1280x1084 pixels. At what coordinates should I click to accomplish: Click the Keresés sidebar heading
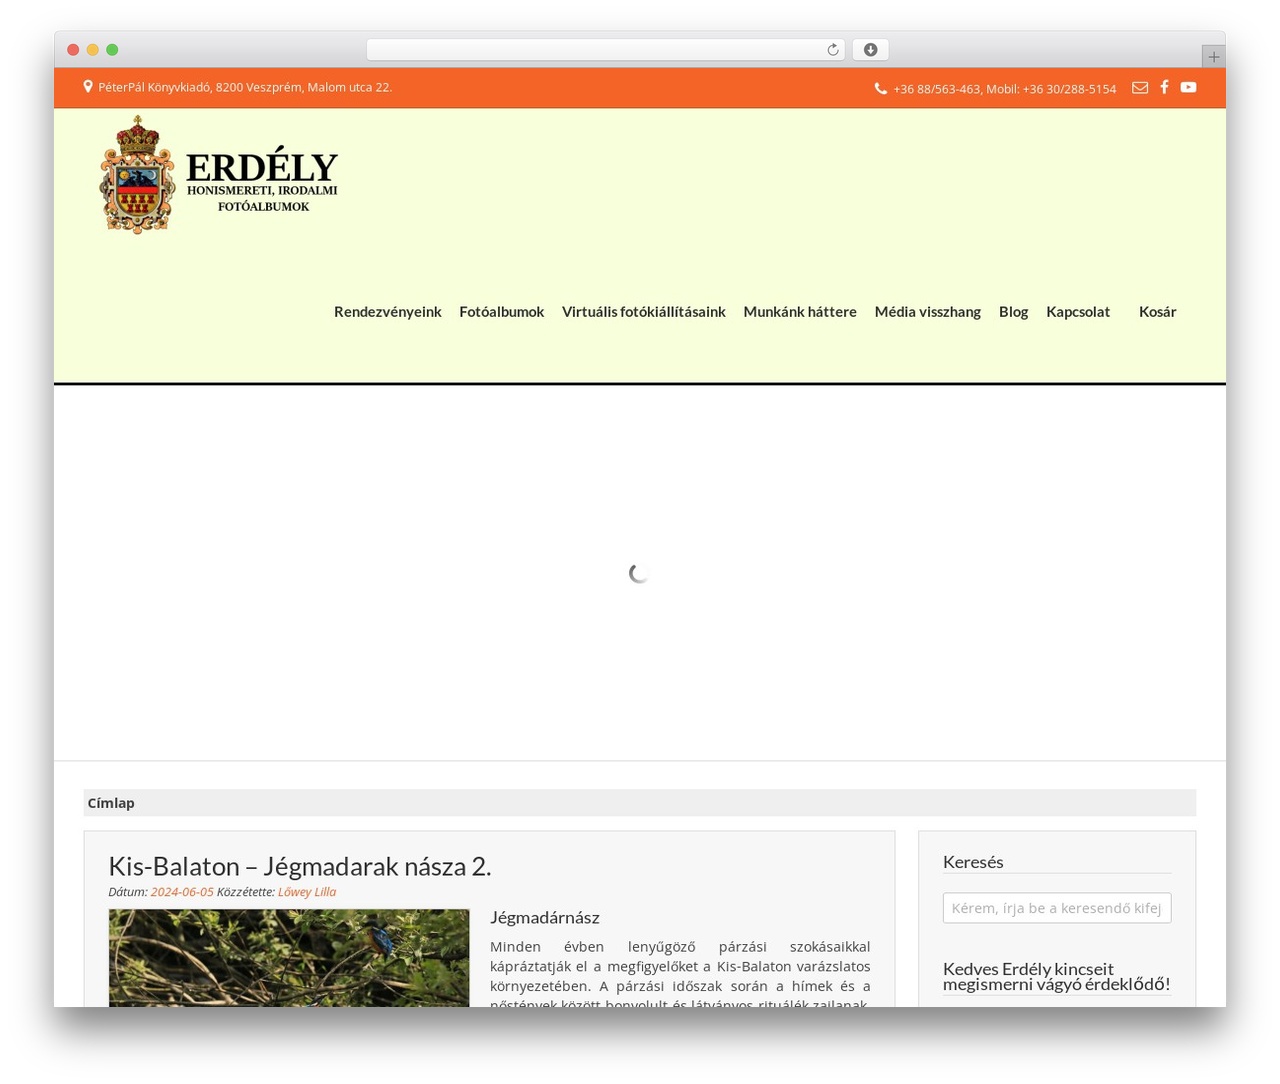point(973,861)
